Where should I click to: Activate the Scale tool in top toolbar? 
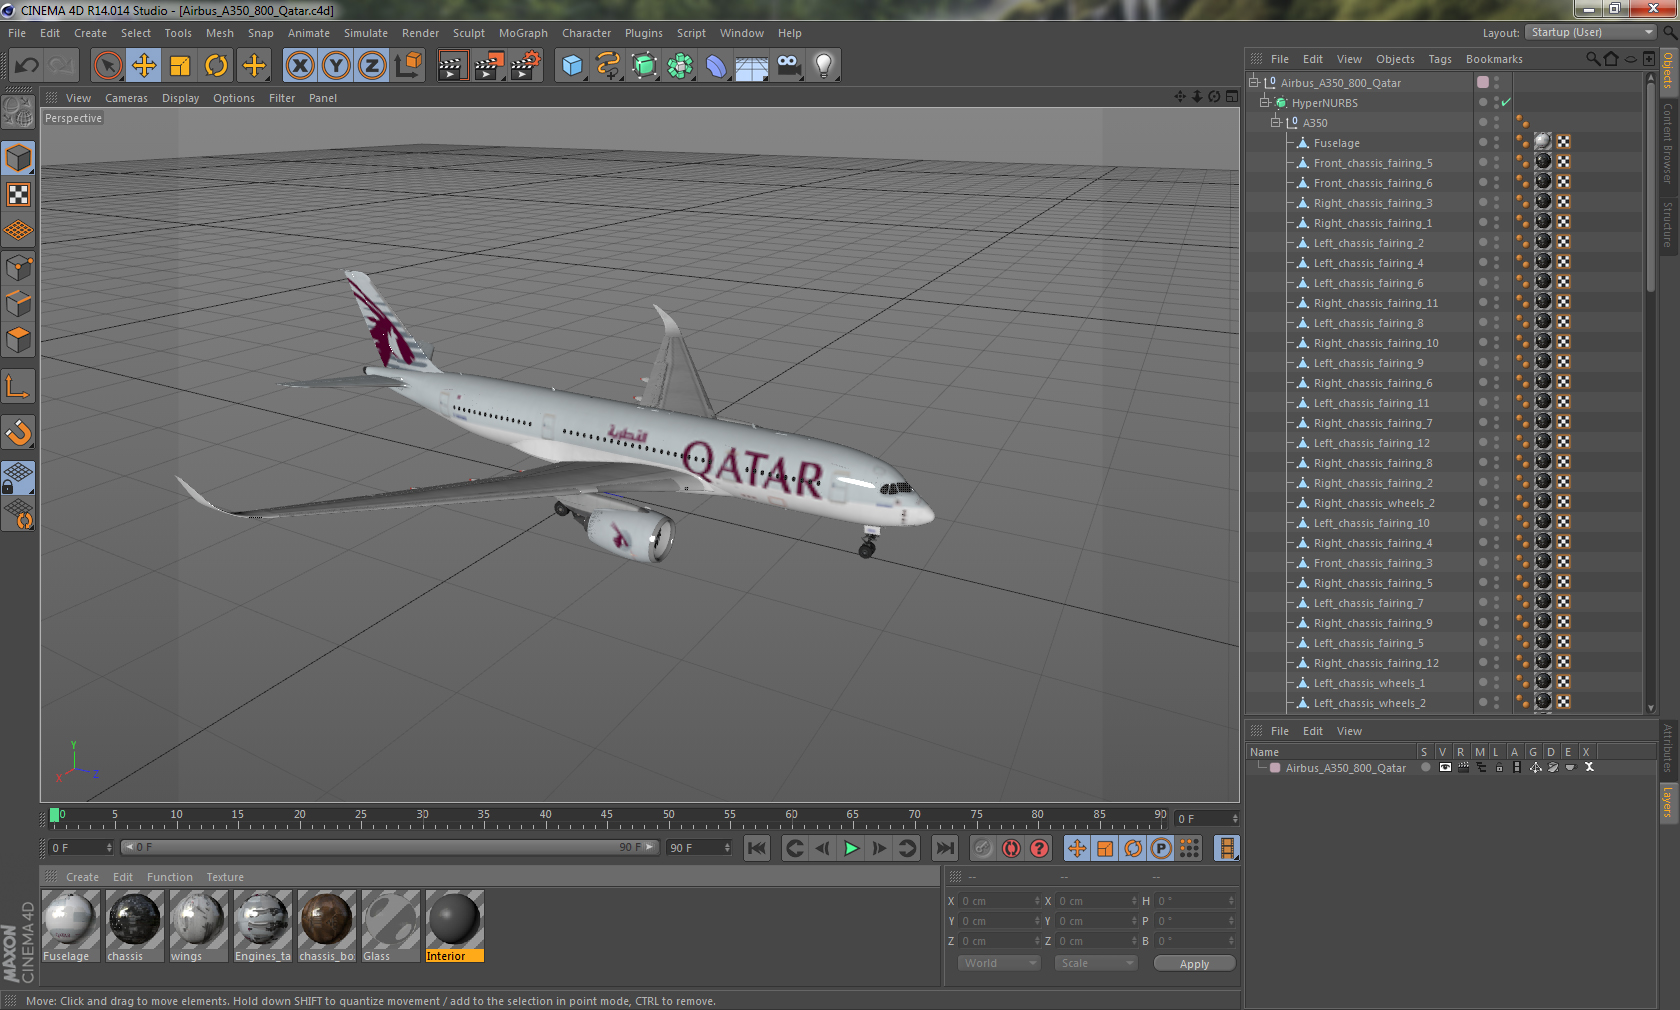tap(180, 66)
